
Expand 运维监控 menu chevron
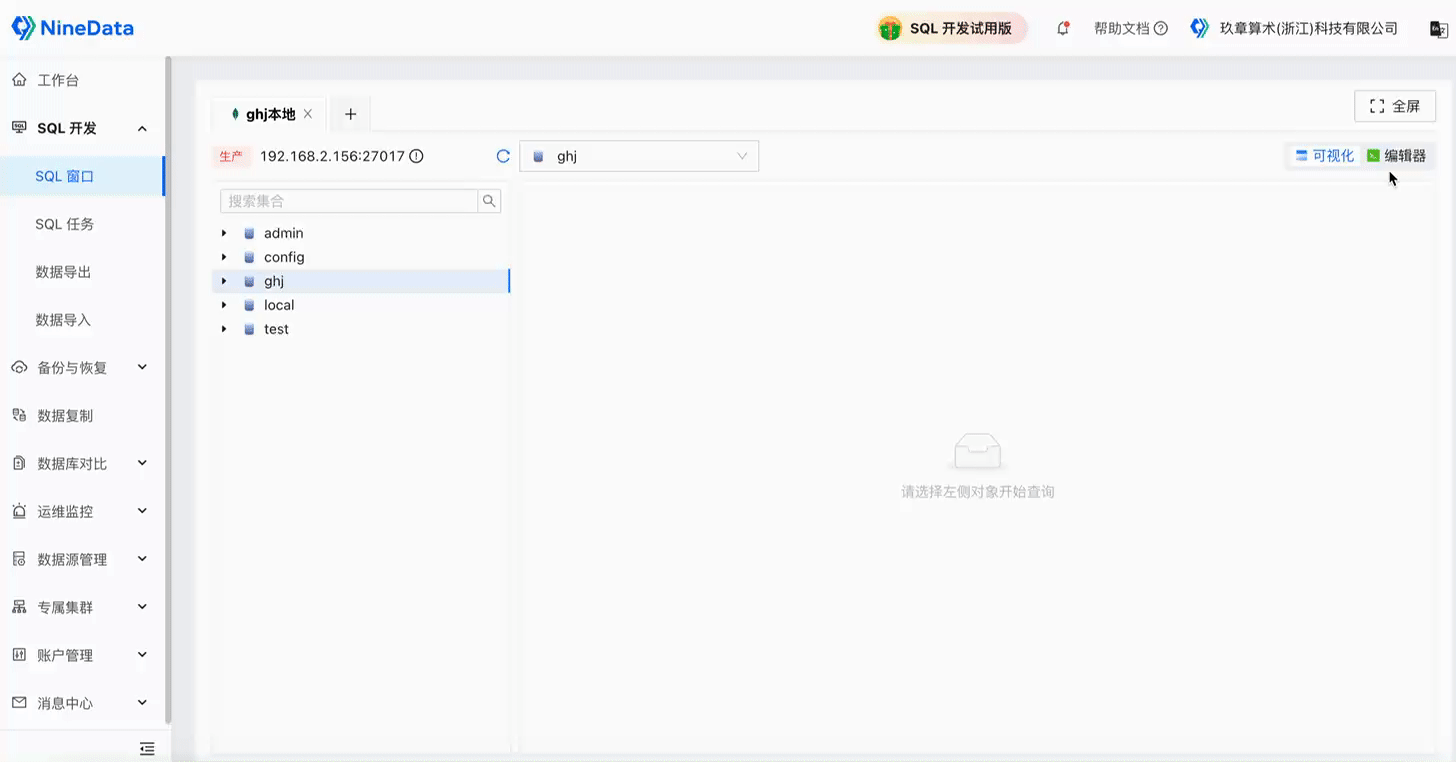click(142, 511)
